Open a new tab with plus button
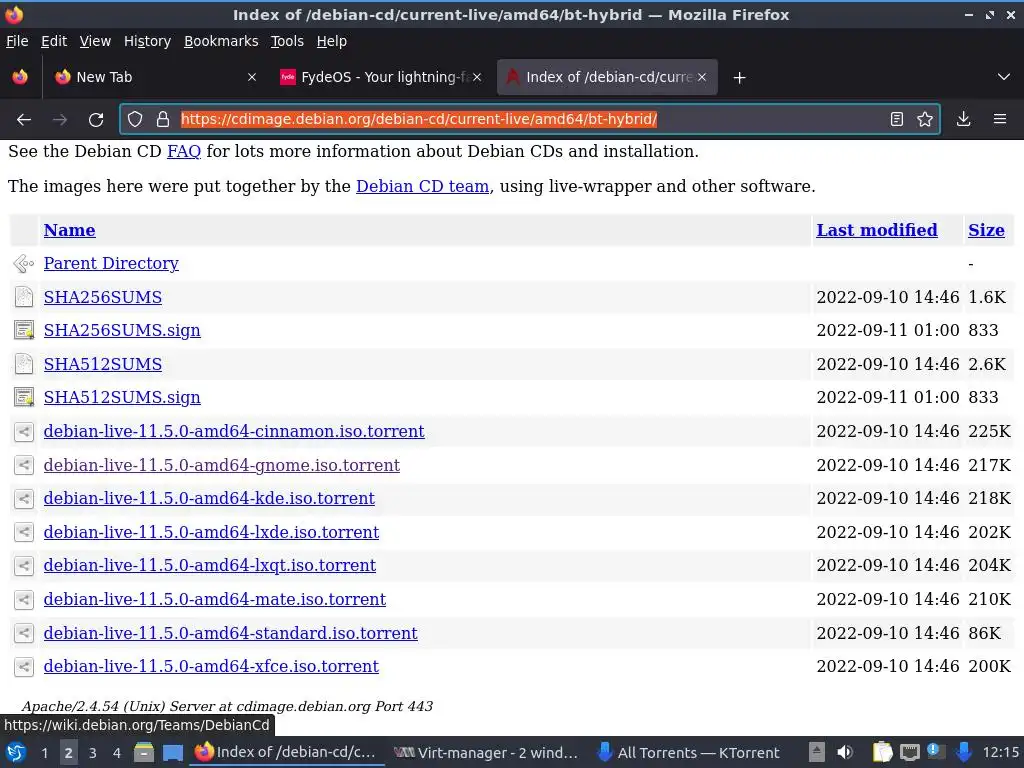Viewport: 1024px width, 768px height. point(739,78)
